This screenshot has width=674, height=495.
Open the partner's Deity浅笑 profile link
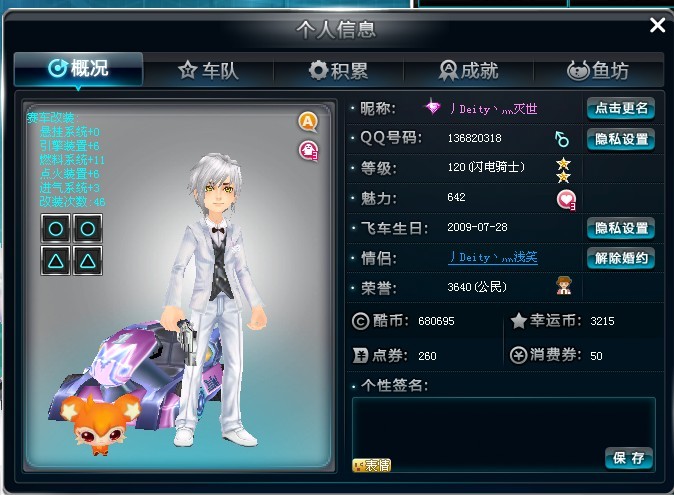pyautogui.click(x=493, y=257)
